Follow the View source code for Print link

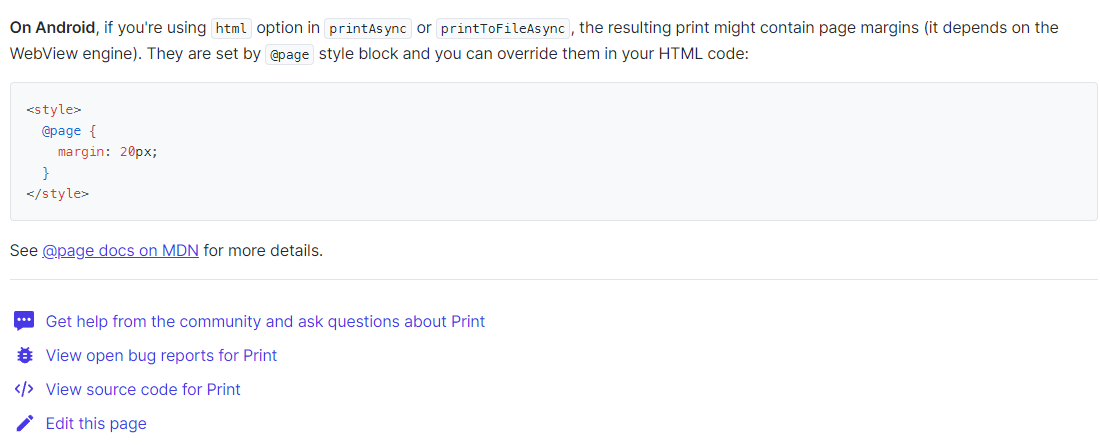(x=143, y=389)
